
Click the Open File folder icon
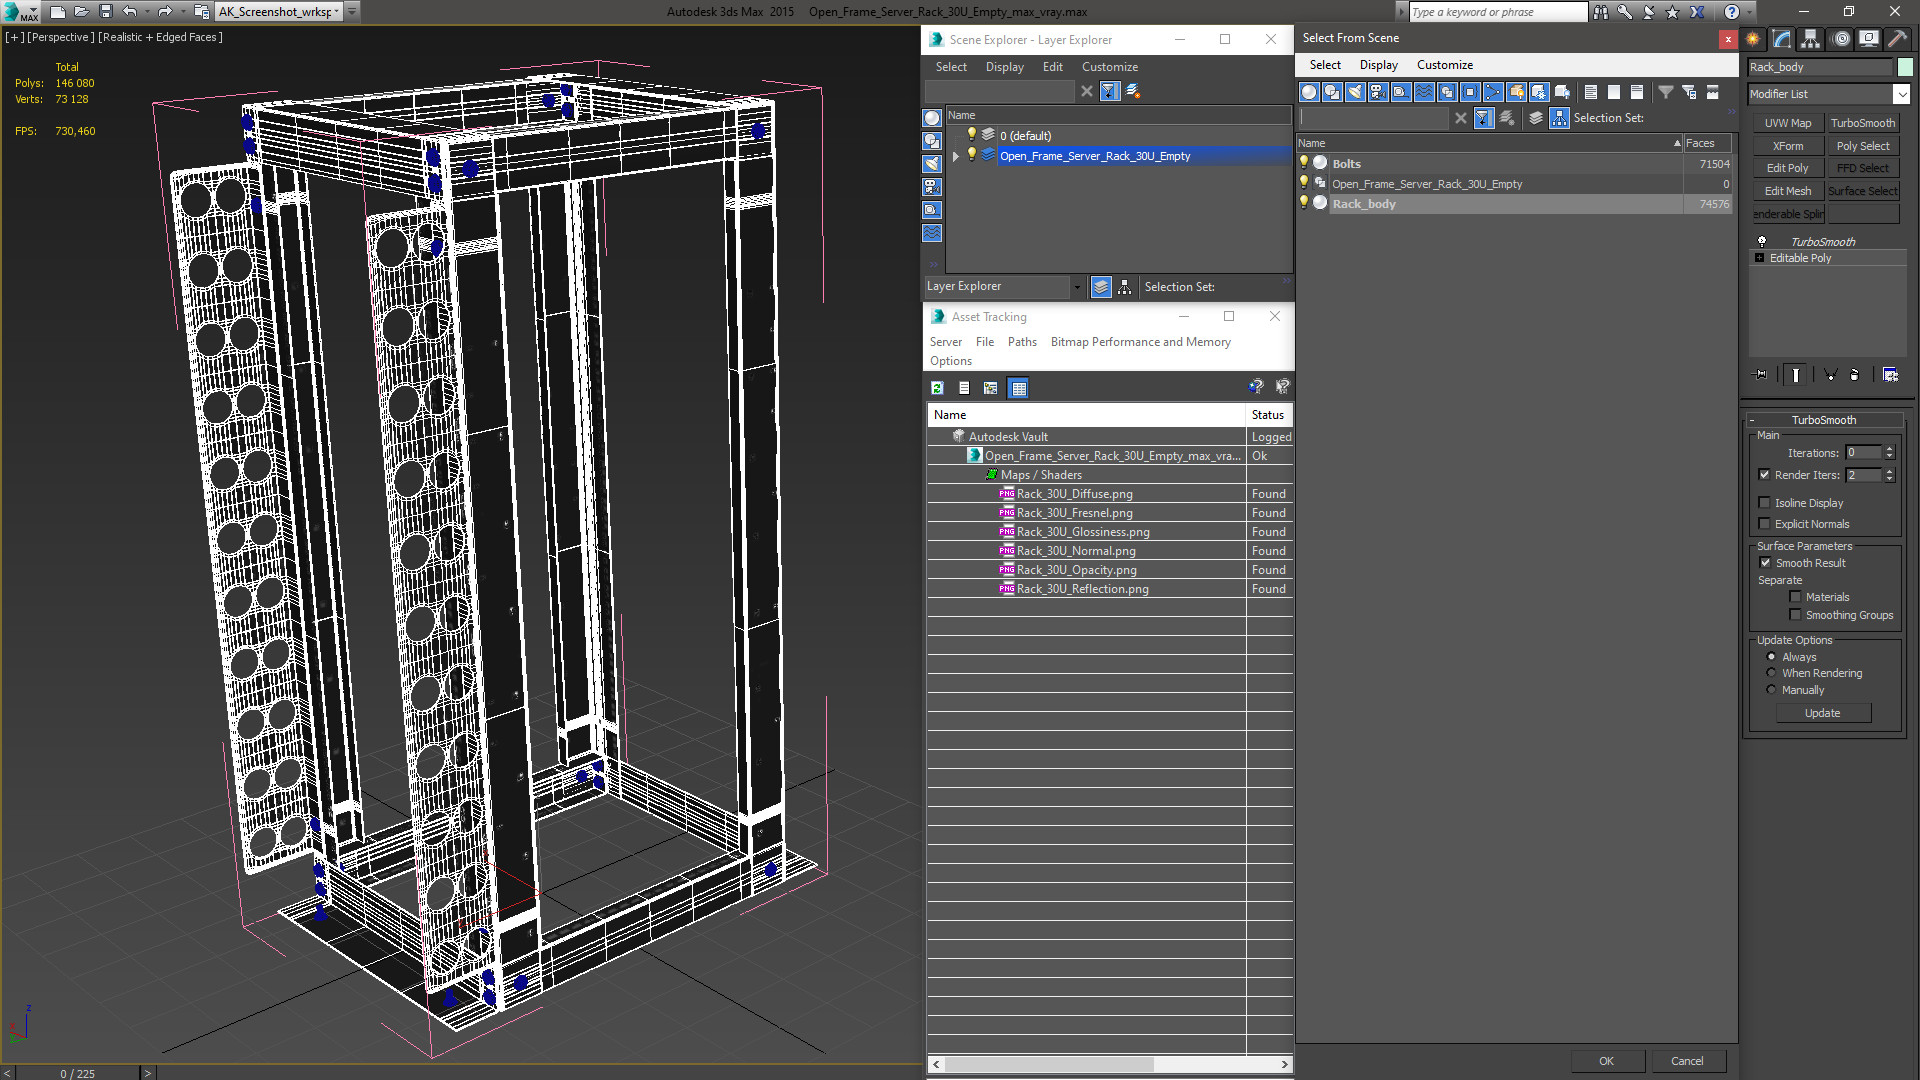pos(82,12)
